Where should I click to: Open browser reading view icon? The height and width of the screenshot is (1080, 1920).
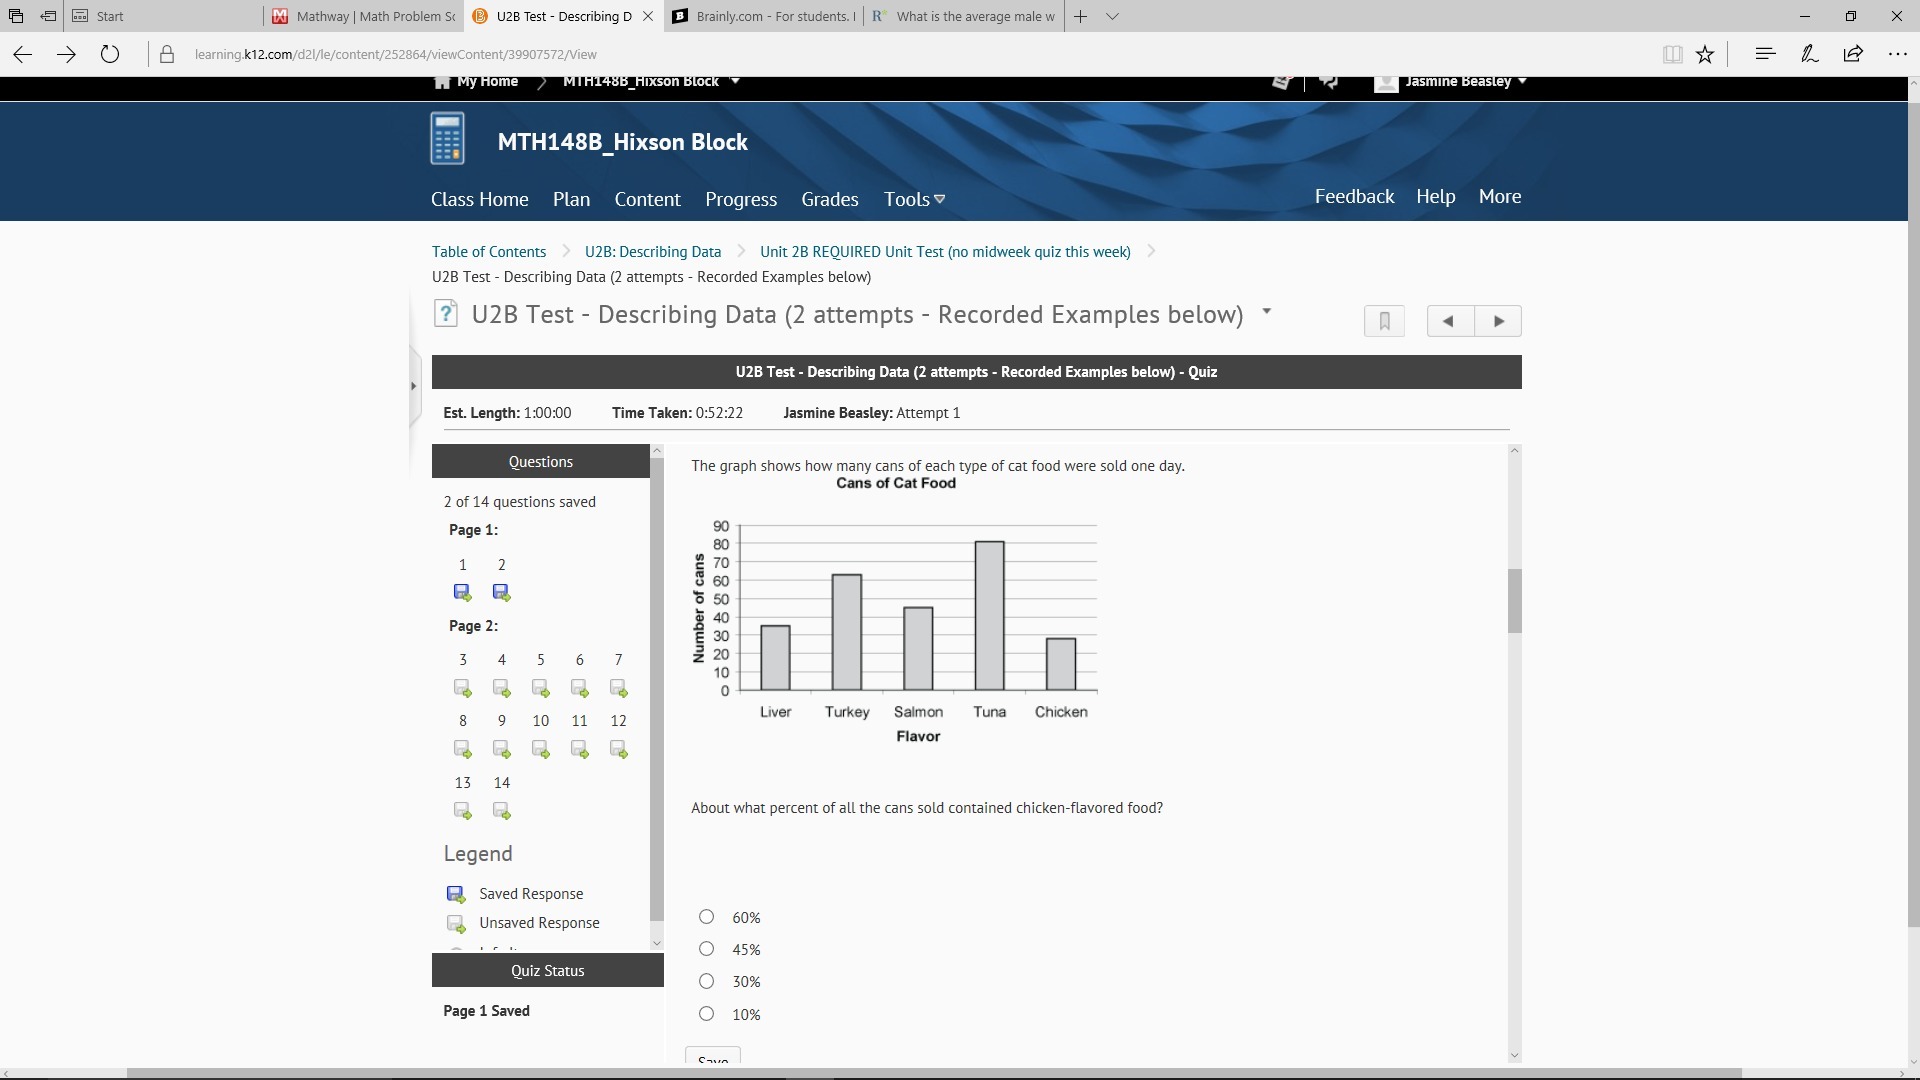pos(1672,54)
